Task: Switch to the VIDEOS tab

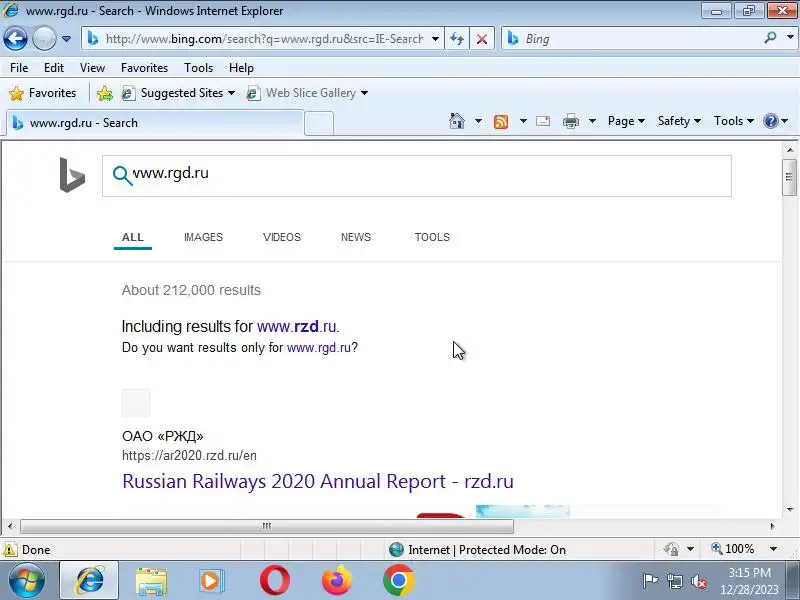Action: (282, 237)
